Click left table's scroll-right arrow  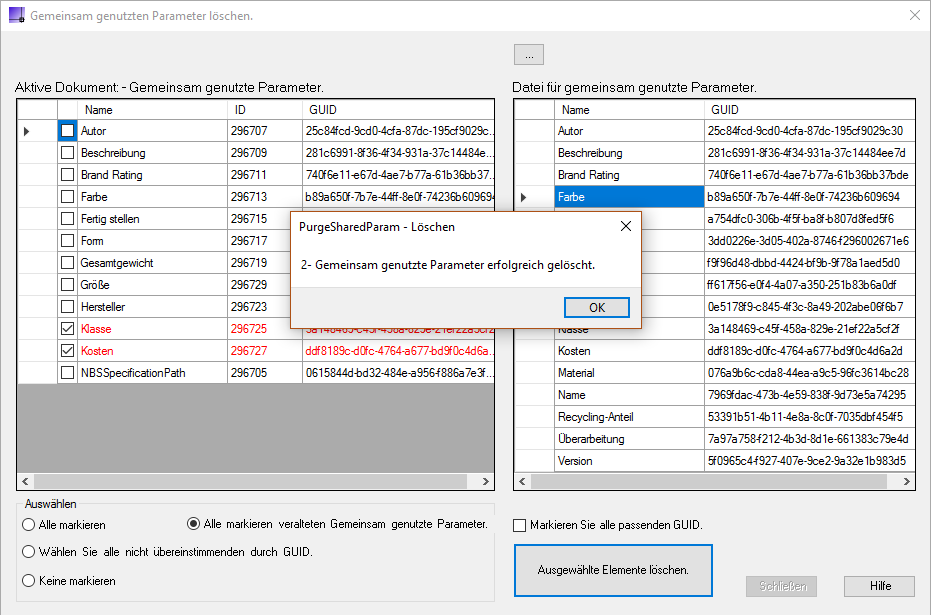point(486,481)
